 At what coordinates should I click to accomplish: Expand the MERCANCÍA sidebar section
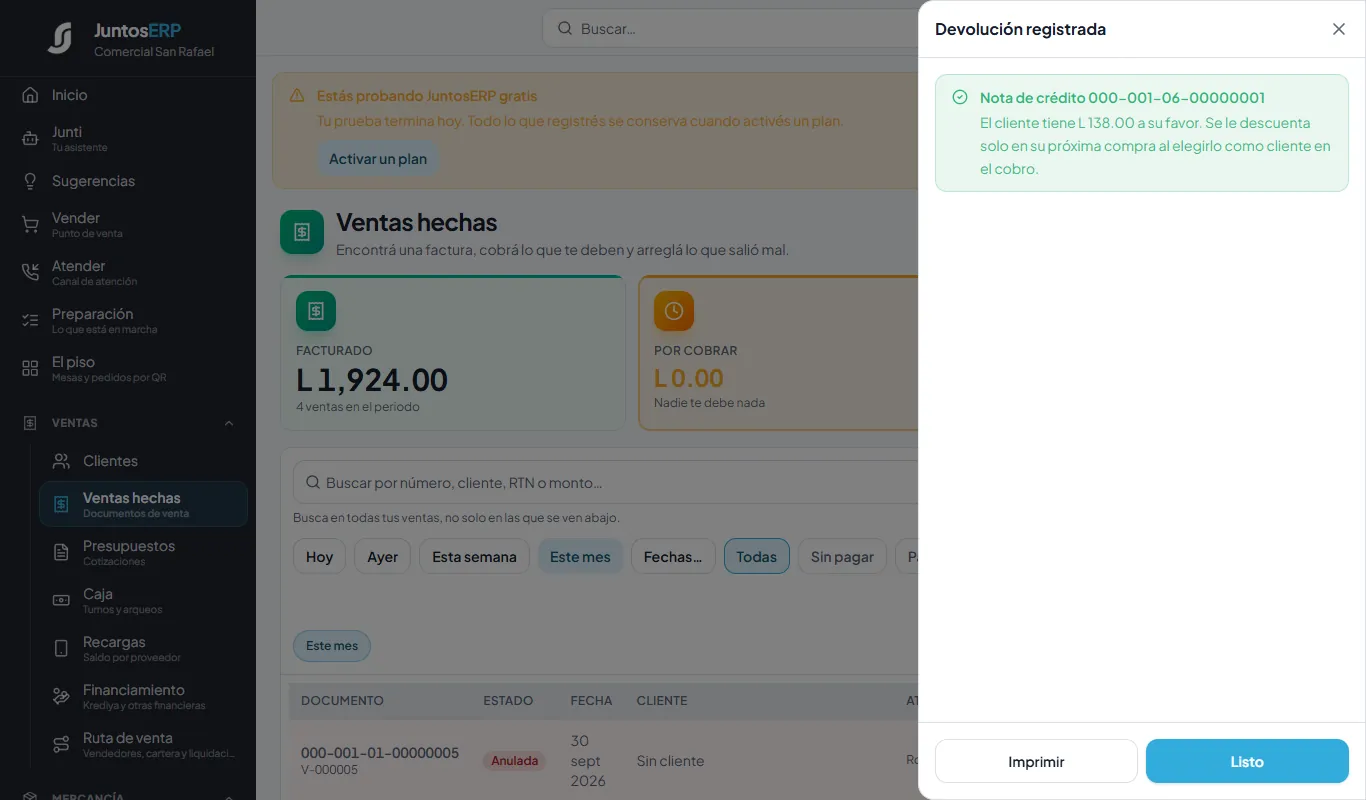[x=229, y=797]
